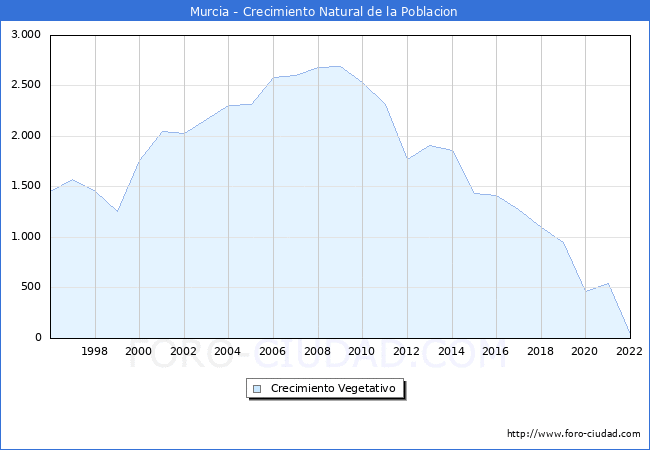Click the 0 y-axis label
The height and width of the screenshot is (450, 650).
(38, 338)
